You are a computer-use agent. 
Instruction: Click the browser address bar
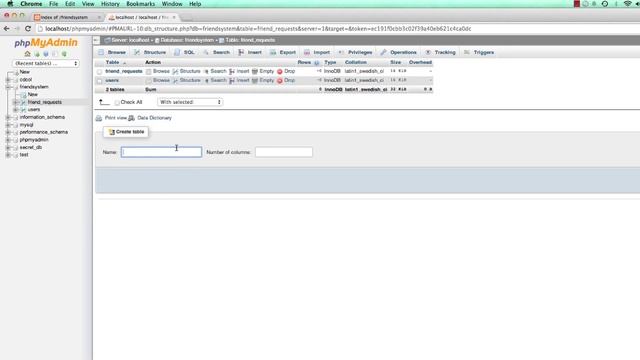click(335, 29)
